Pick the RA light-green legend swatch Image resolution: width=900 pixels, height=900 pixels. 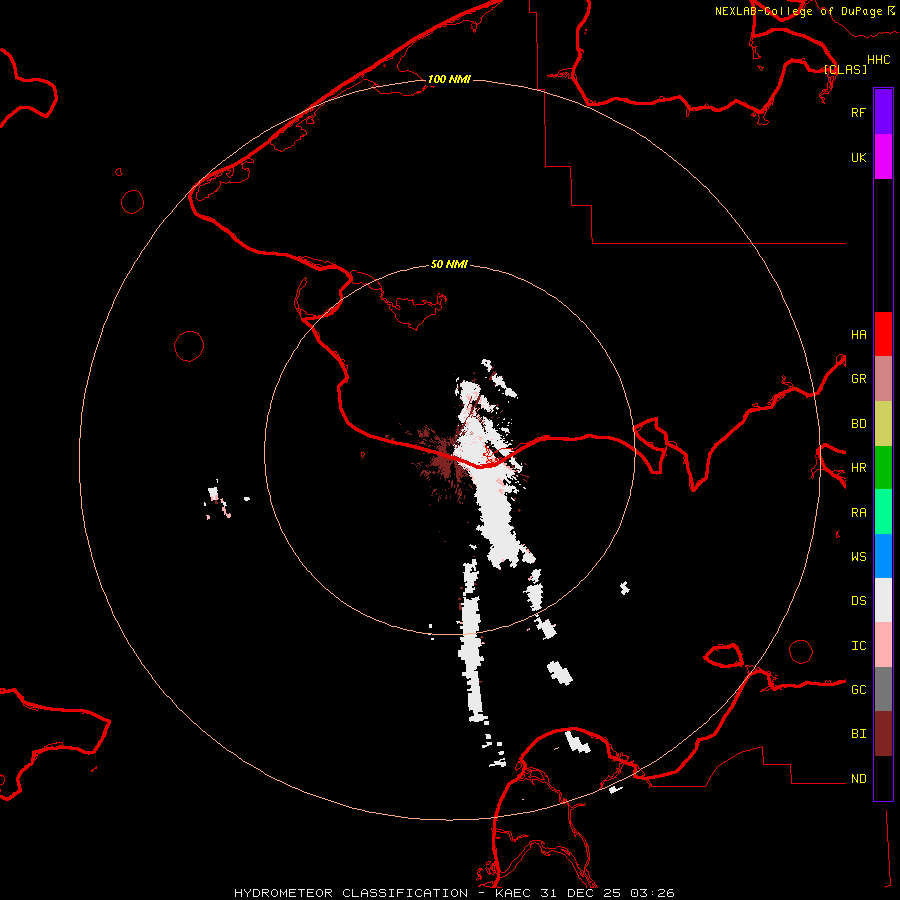click(883, 512)
